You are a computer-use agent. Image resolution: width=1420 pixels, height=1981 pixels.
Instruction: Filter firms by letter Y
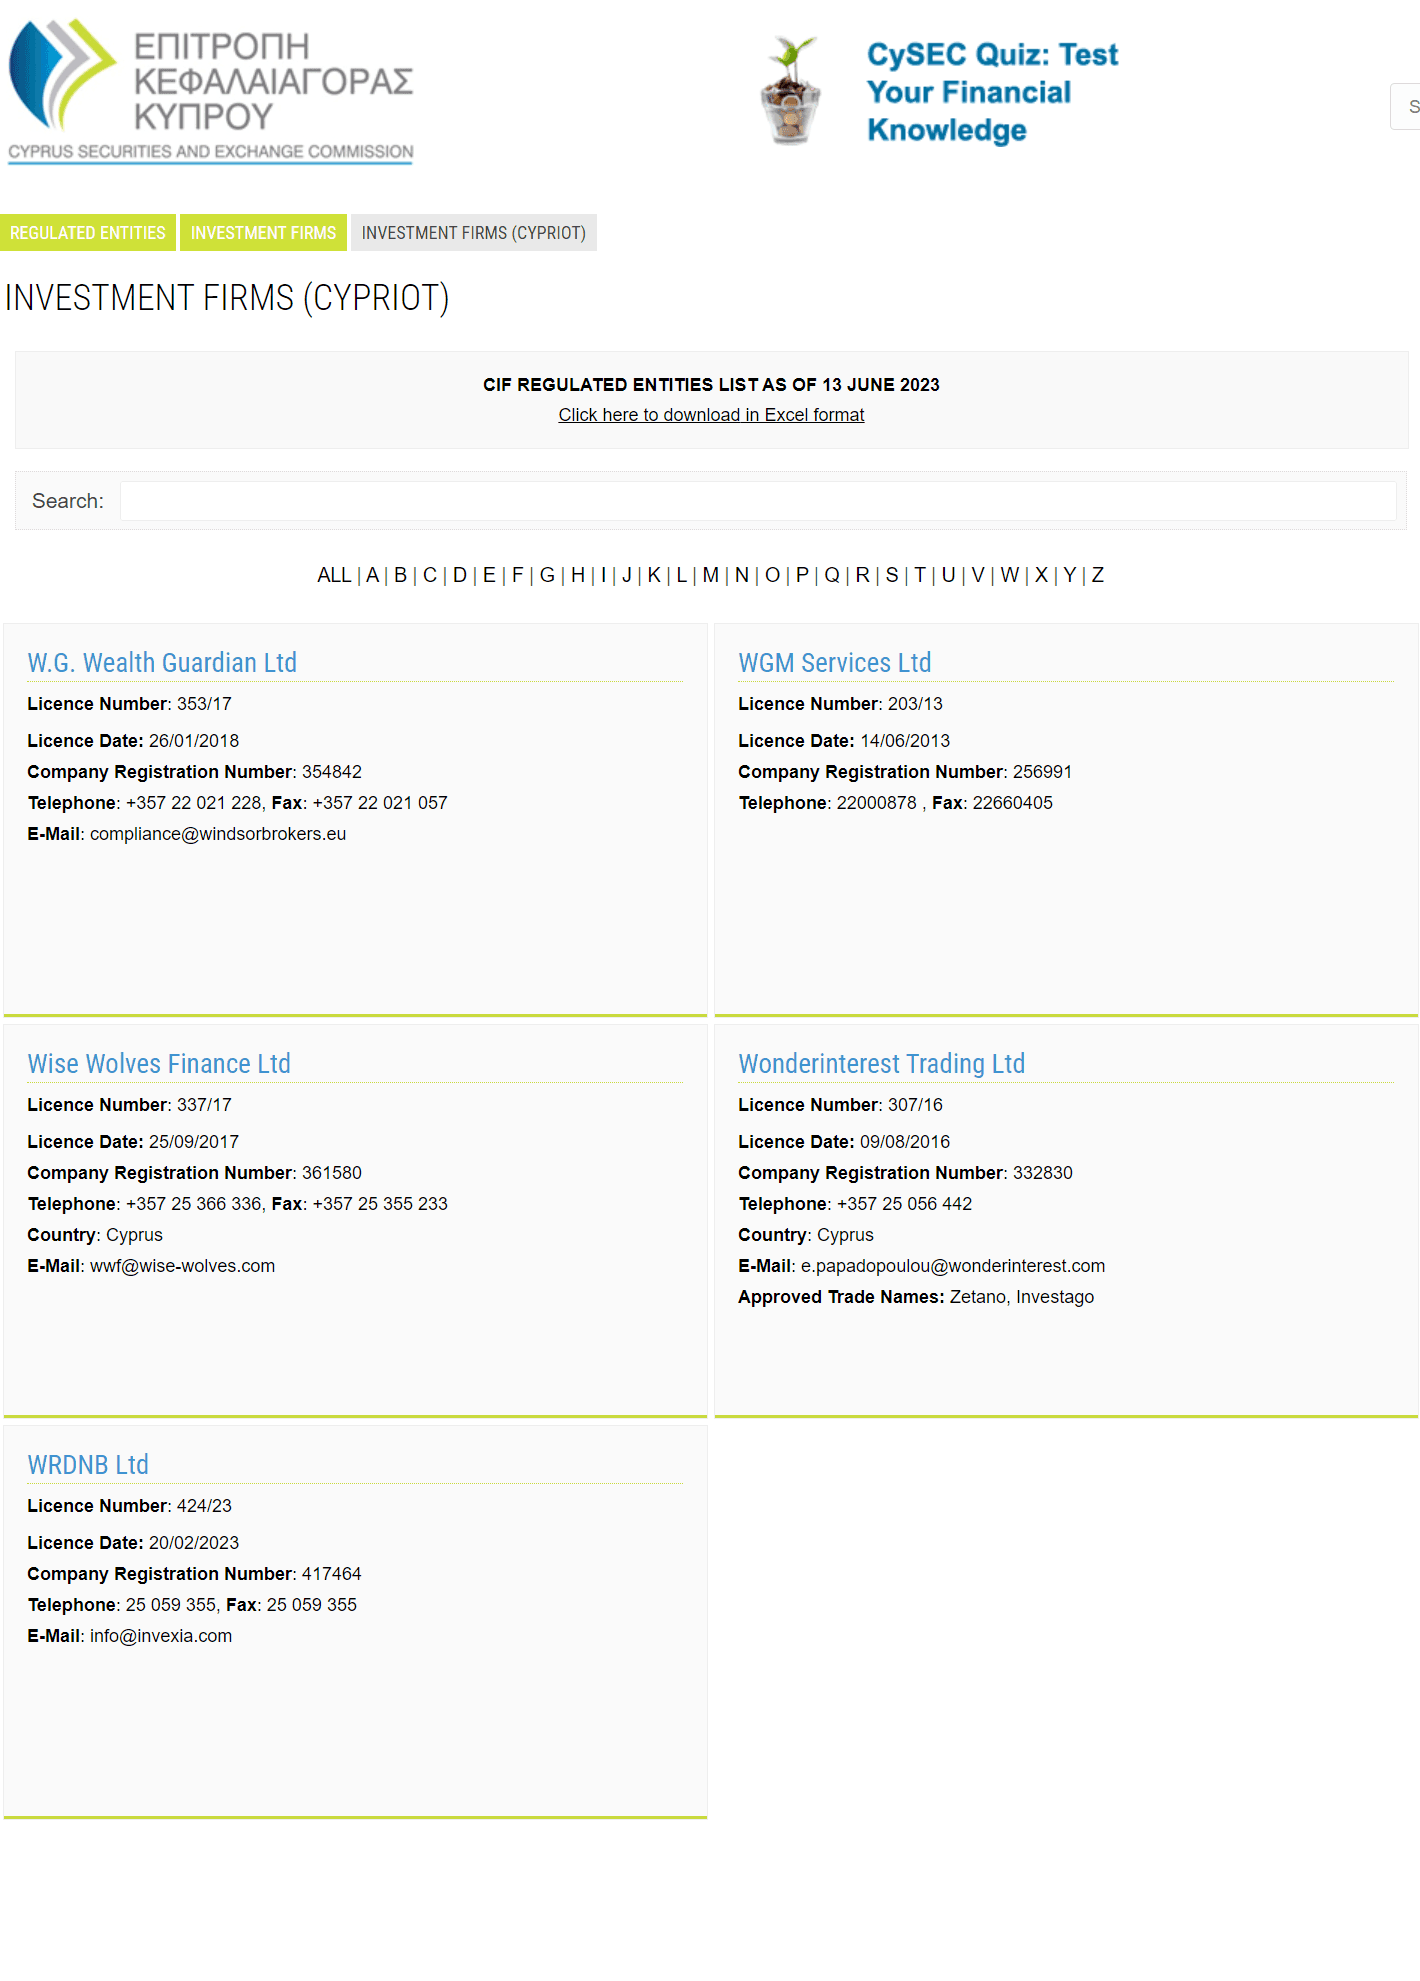click(1070, 575)
